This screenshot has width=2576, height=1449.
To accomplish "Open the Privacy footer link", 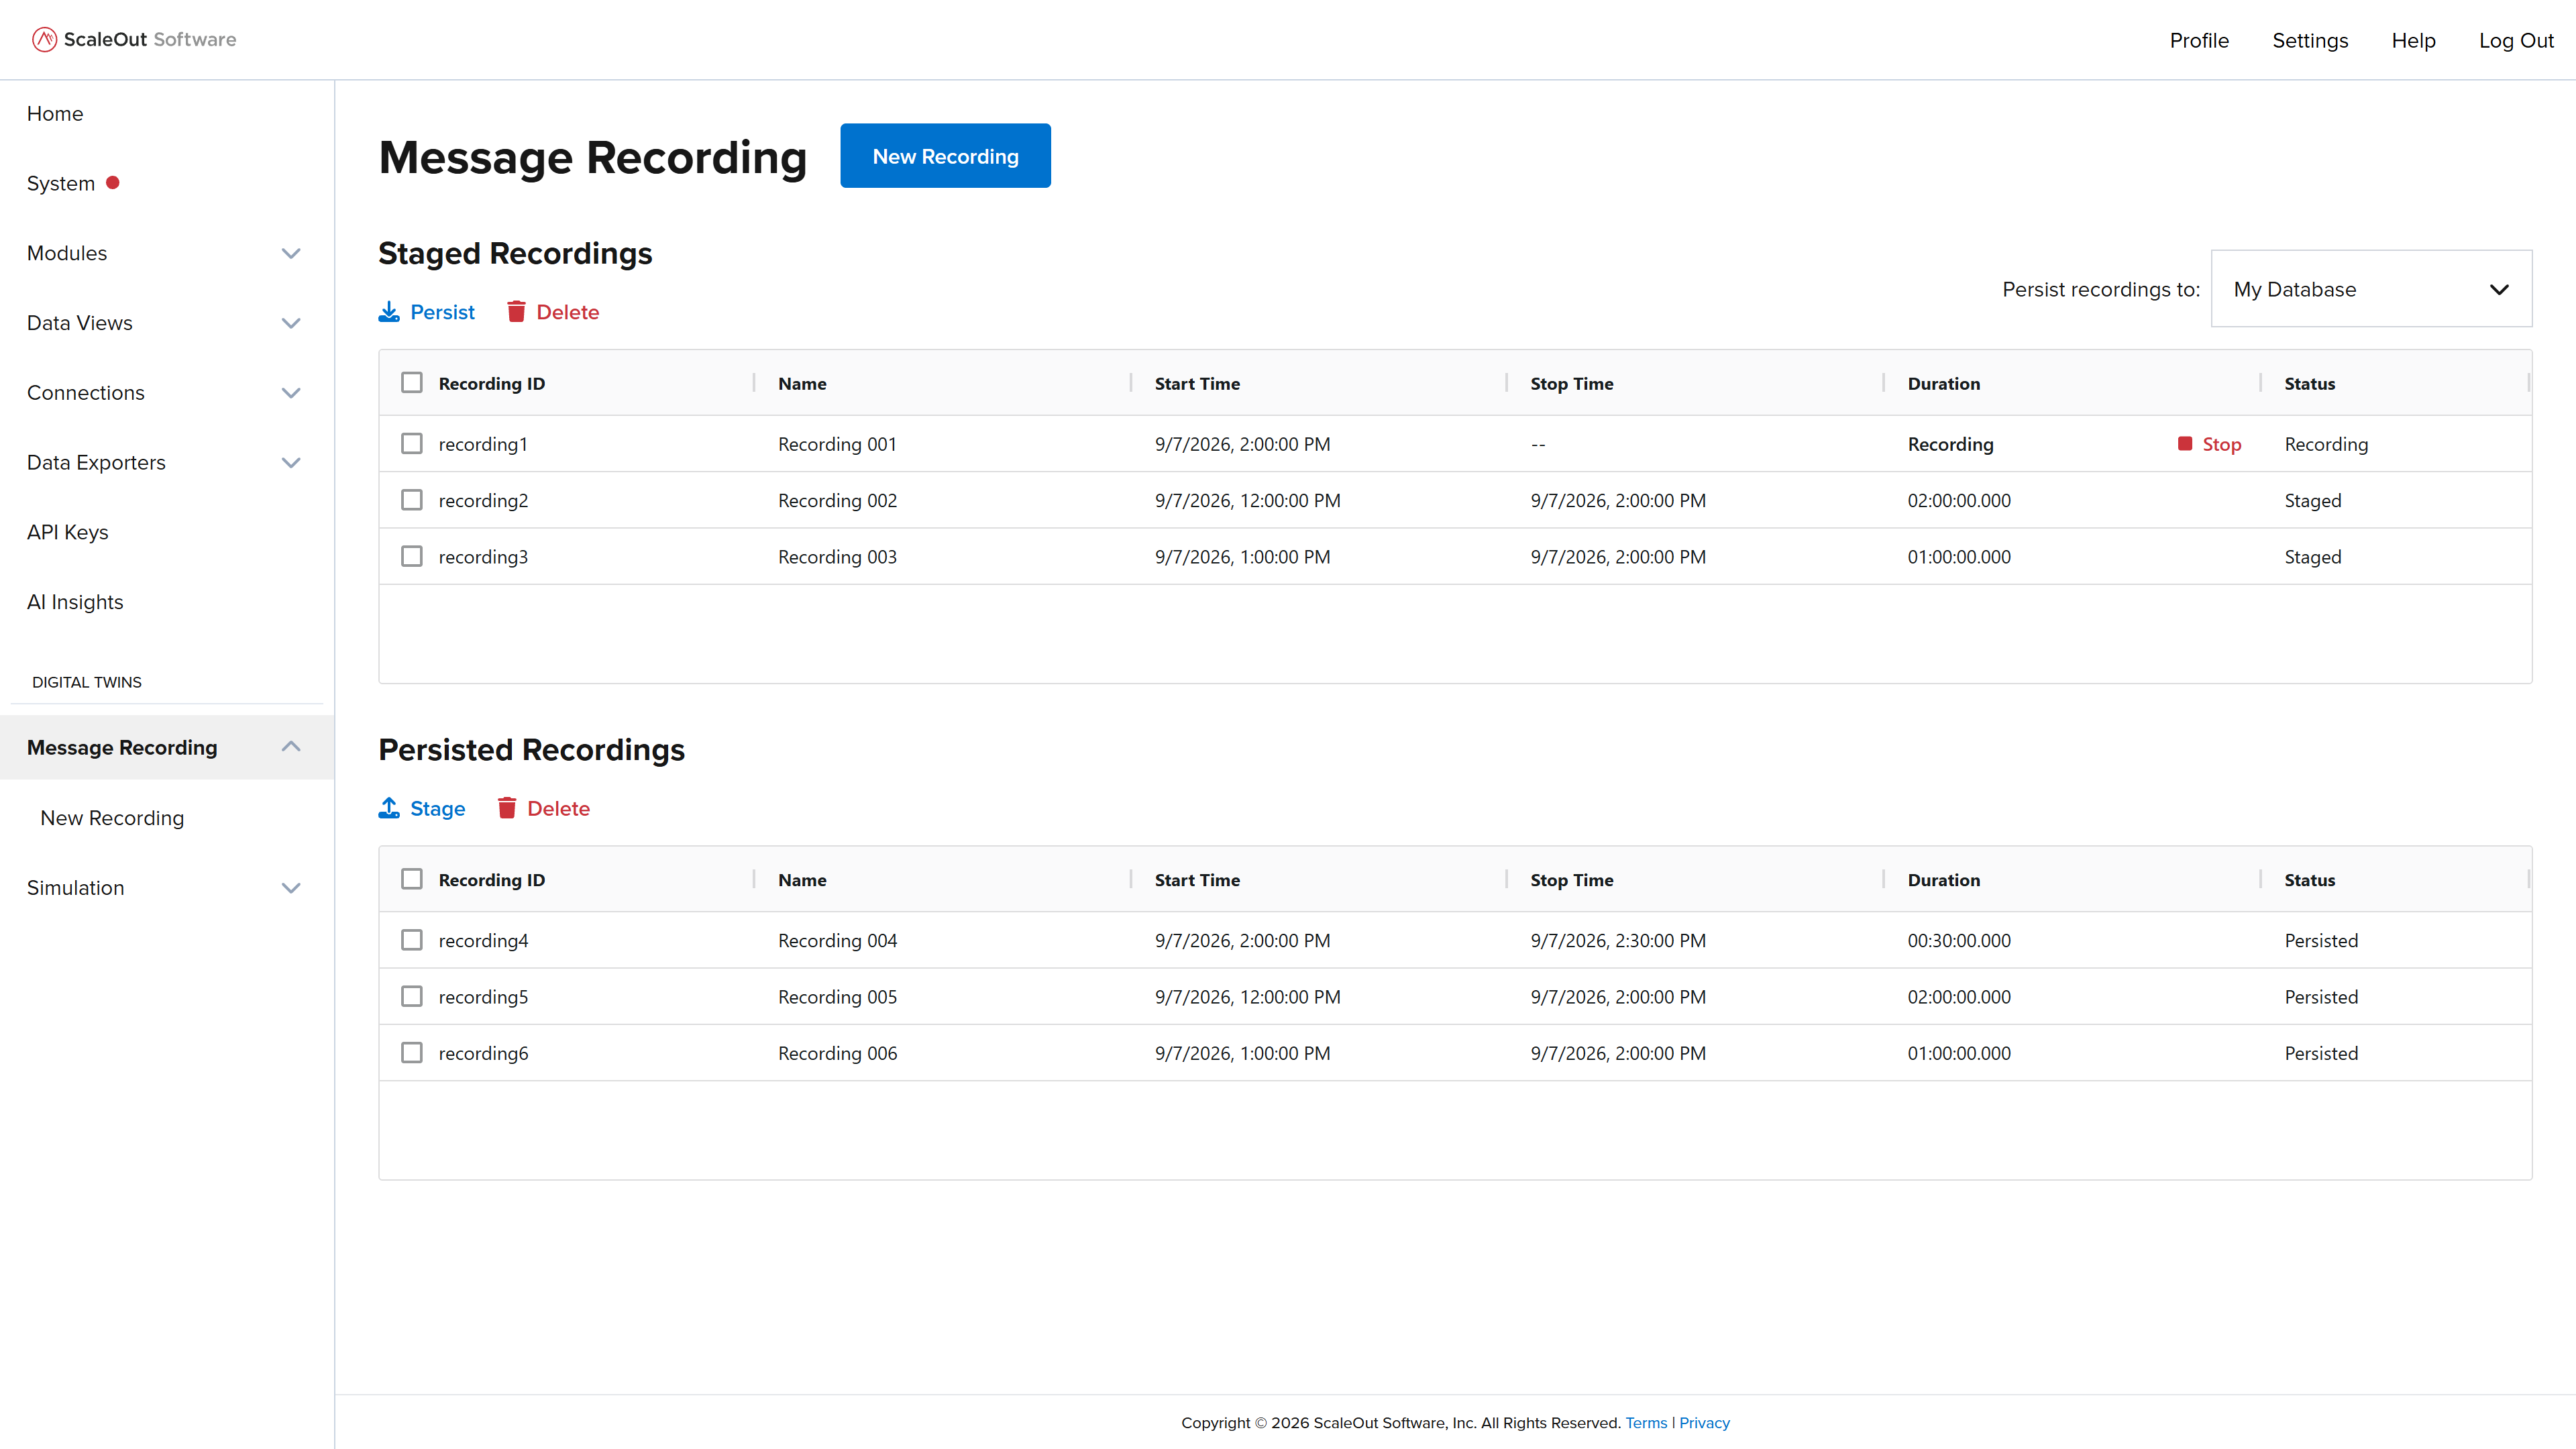I will tap(1704, 1423).
